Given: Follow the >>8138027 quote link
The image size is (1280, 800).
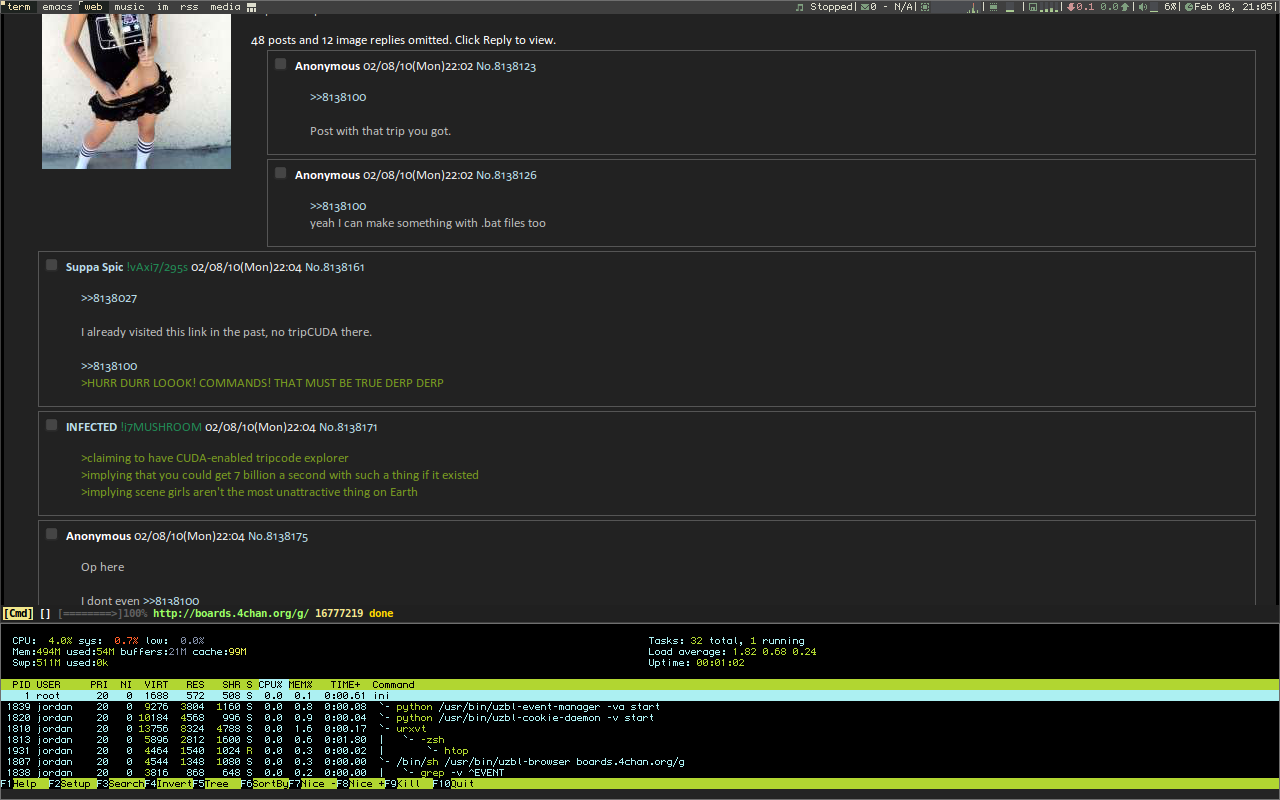Looking at the screenshot, I should pyautogui.click(x=109, y=298).
